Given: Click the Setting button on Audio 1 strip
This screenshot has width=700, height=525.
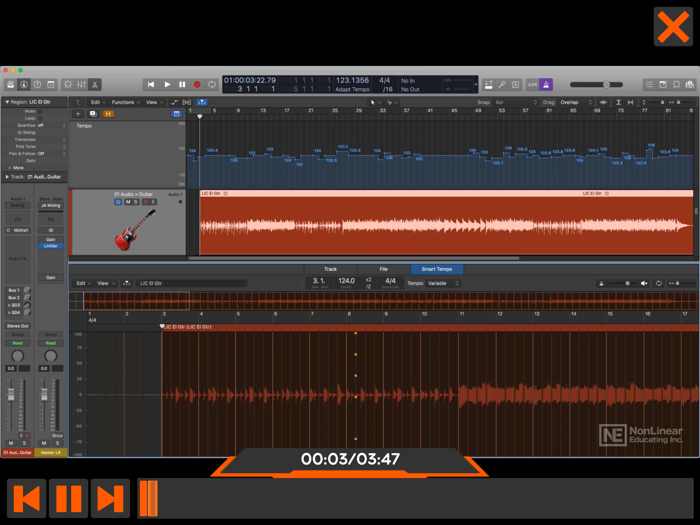Looking at the screenshot, I should pos(17,205).
